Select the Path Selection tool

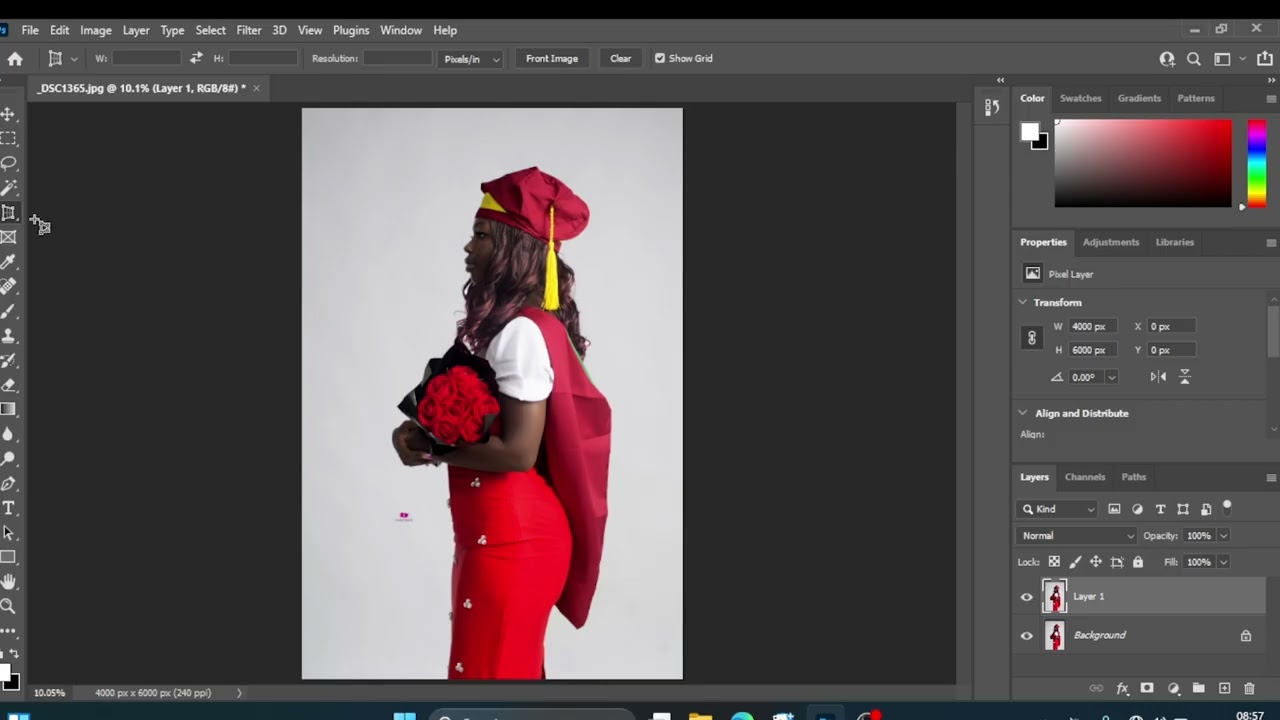point(8,532)
